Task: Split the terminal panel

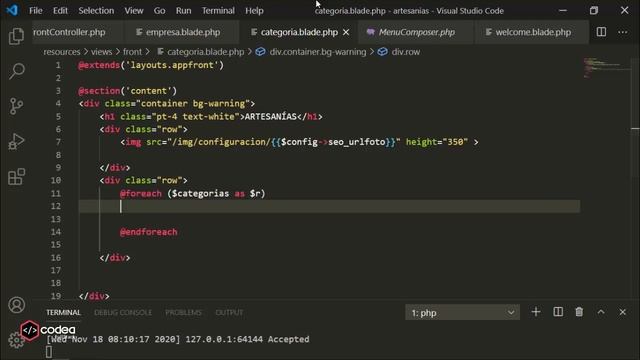Action: (558, 312)
